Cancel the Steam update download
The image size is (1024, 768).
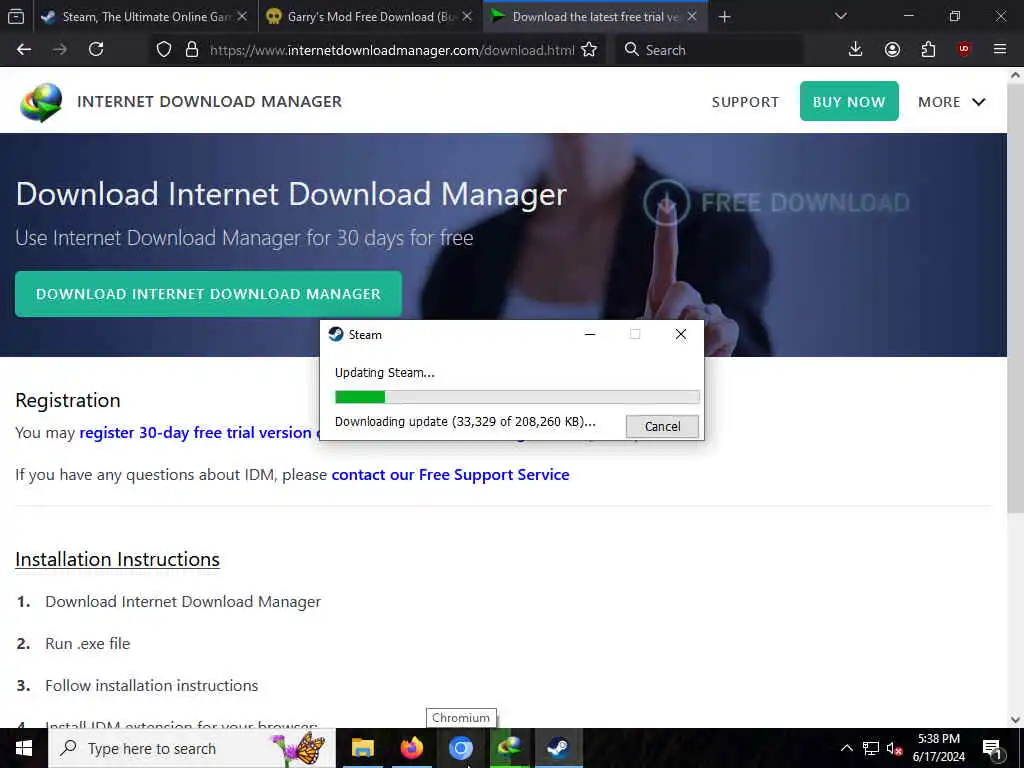pos(662,426)
